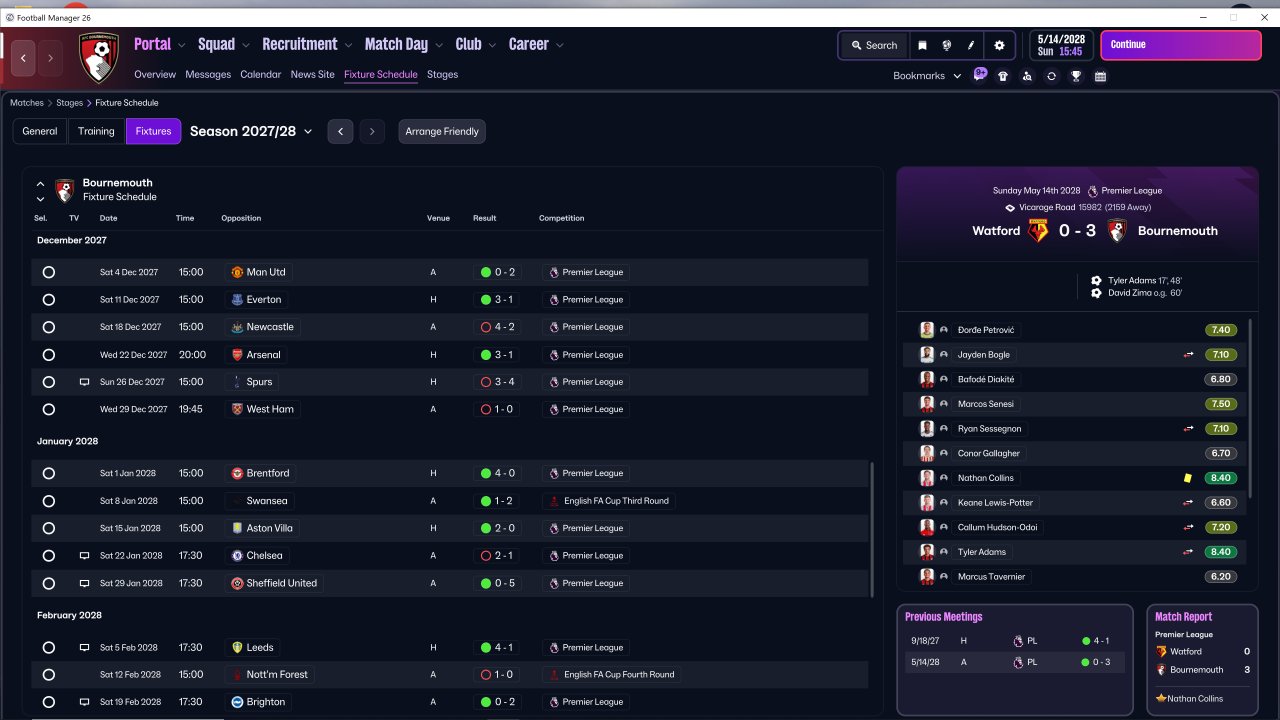1280x720 pixels.
Task: Open the scouting search shortcut icon
Action: [x=1027, y=76]
